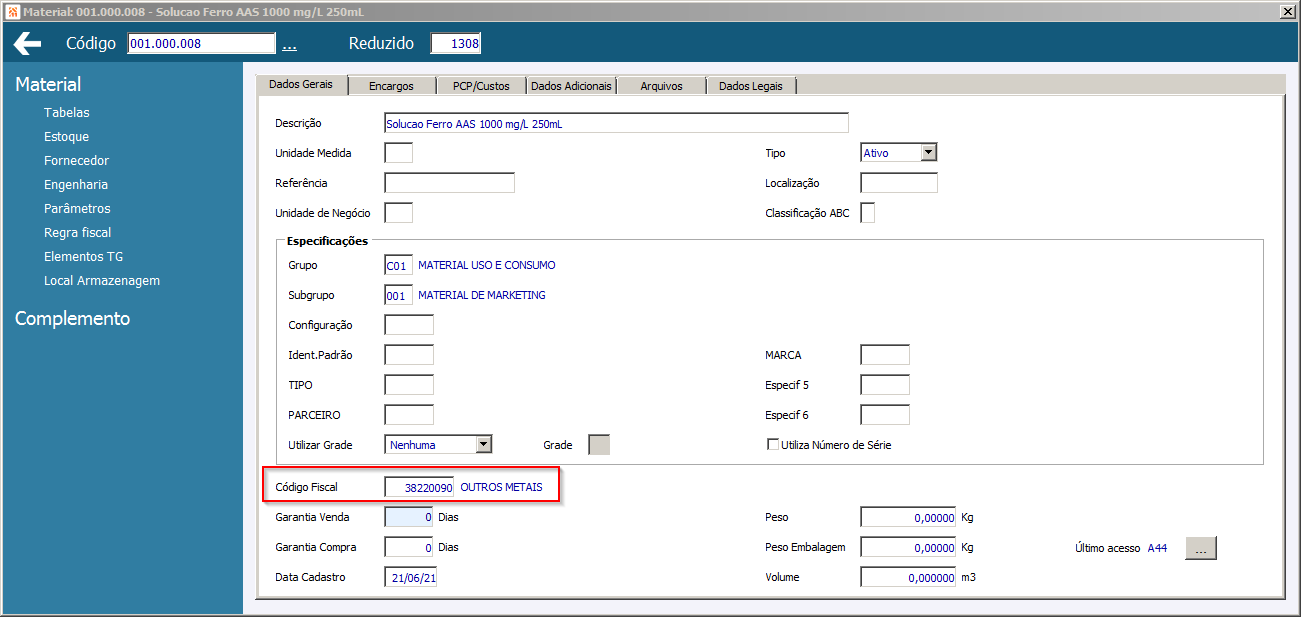
Task: Expand the Utilizar Grade dropdown
Action: [484, 445]
